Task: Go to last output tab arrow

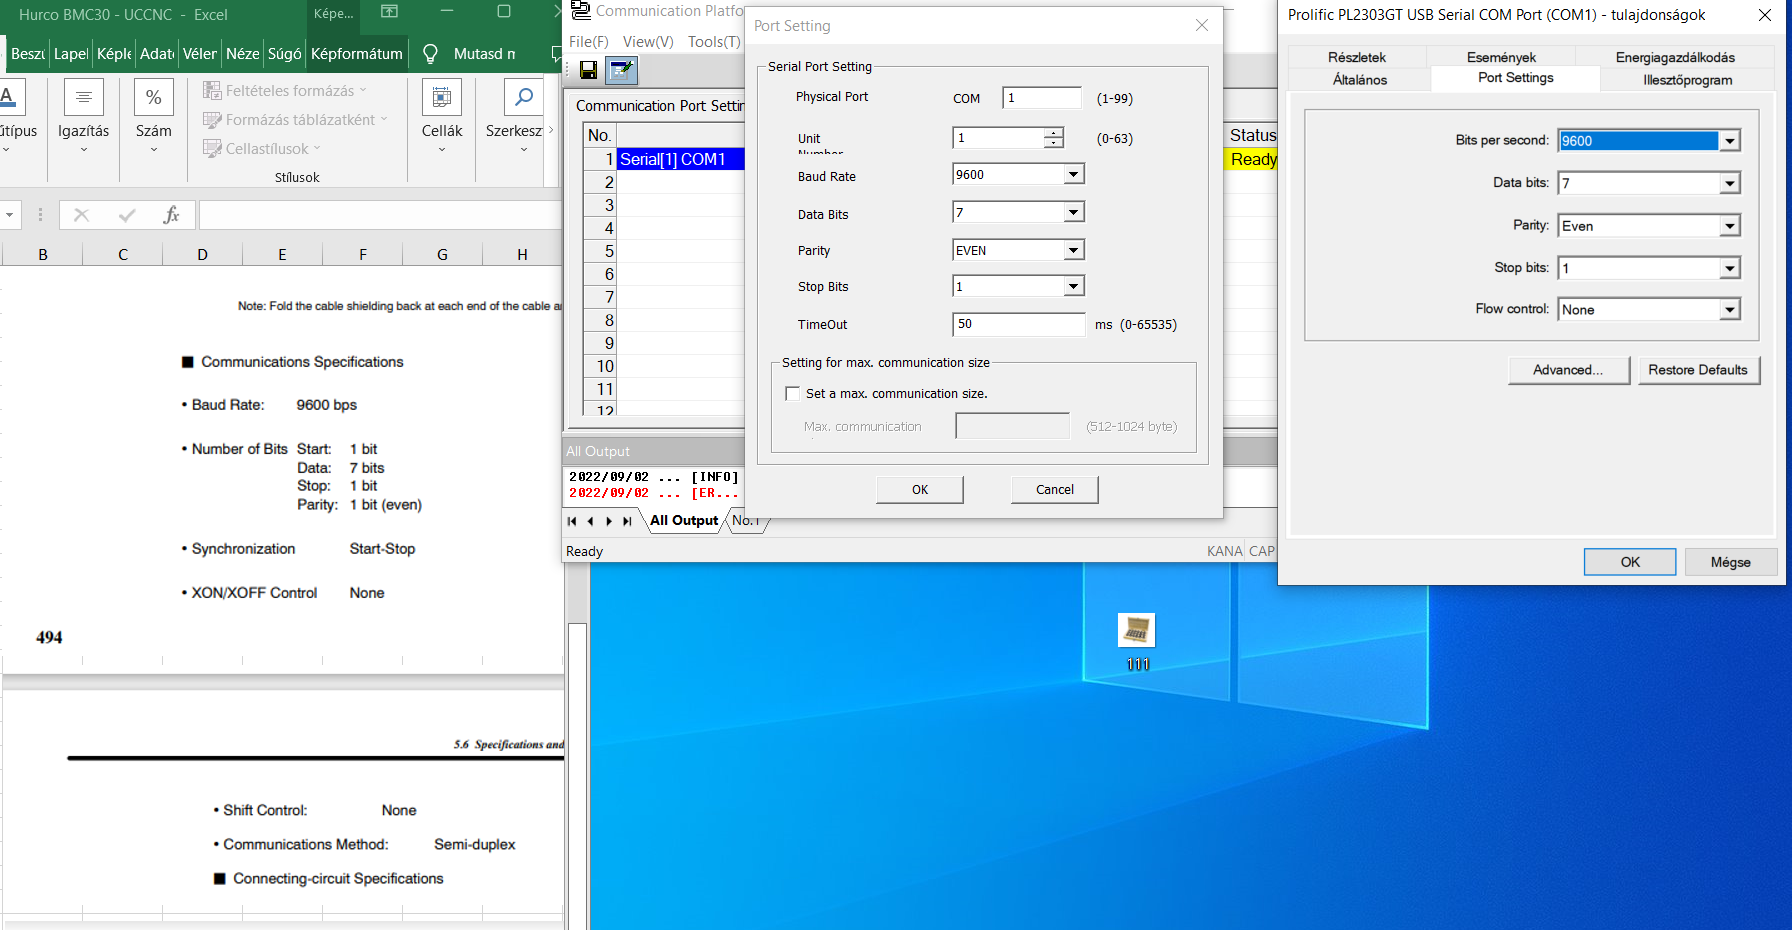Action: tap(627, 521)
